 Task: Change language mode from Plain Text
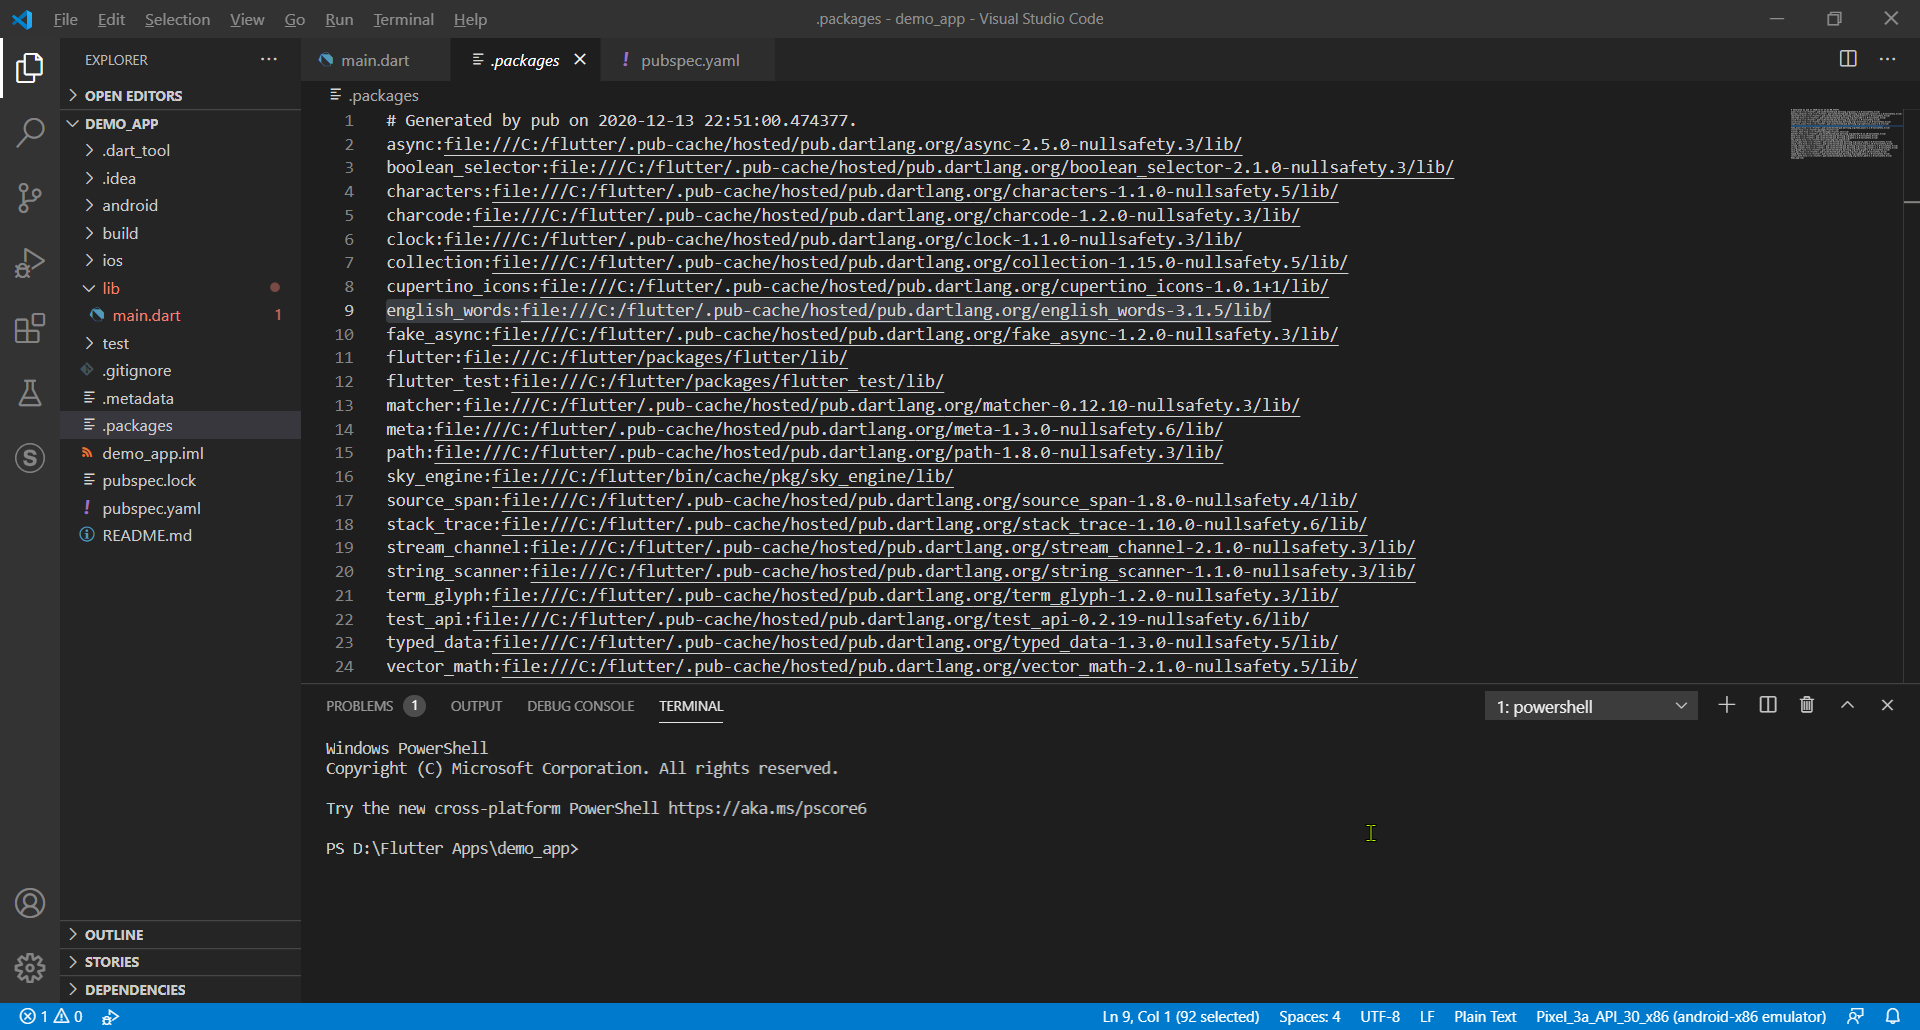[x=1485, y=1016]
